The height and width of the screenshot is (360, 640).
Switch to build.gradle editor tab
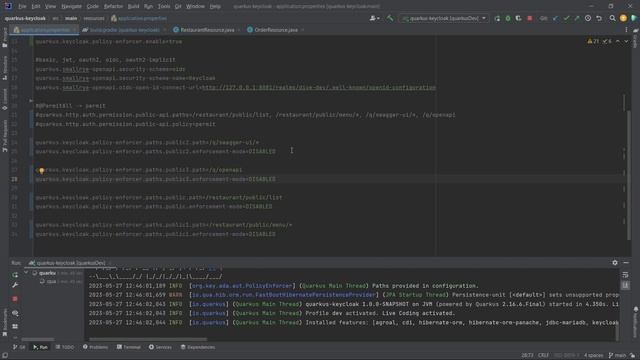(x=124, y=30)
